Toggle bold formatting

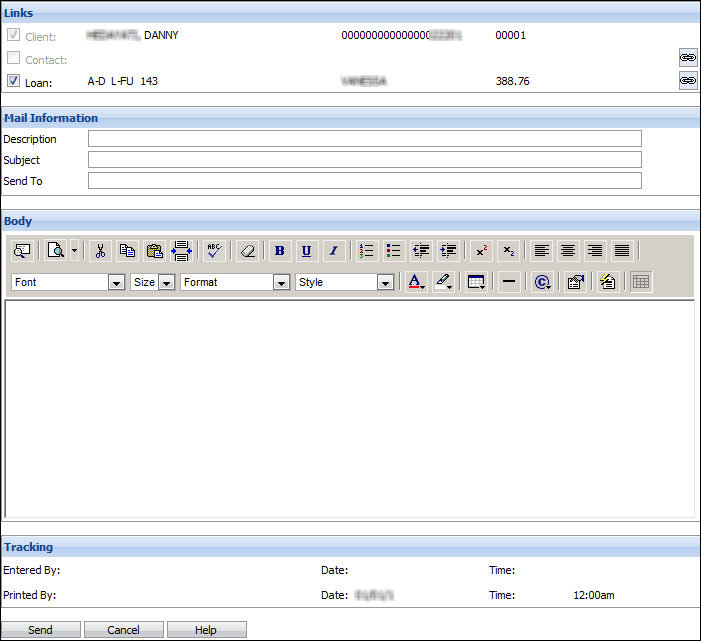pyautogui.click(x=280, y=251)
